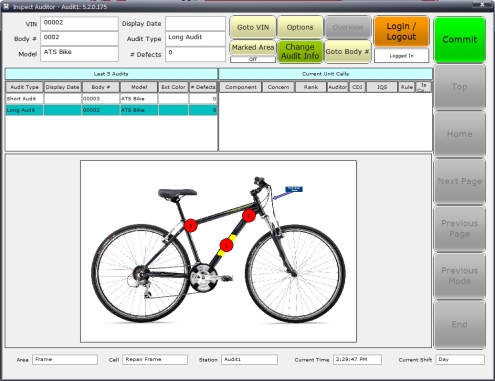Click the Model column header in Last 5 Audits
The width and height of the screenshot is (495, 381).
click(139, 87)
